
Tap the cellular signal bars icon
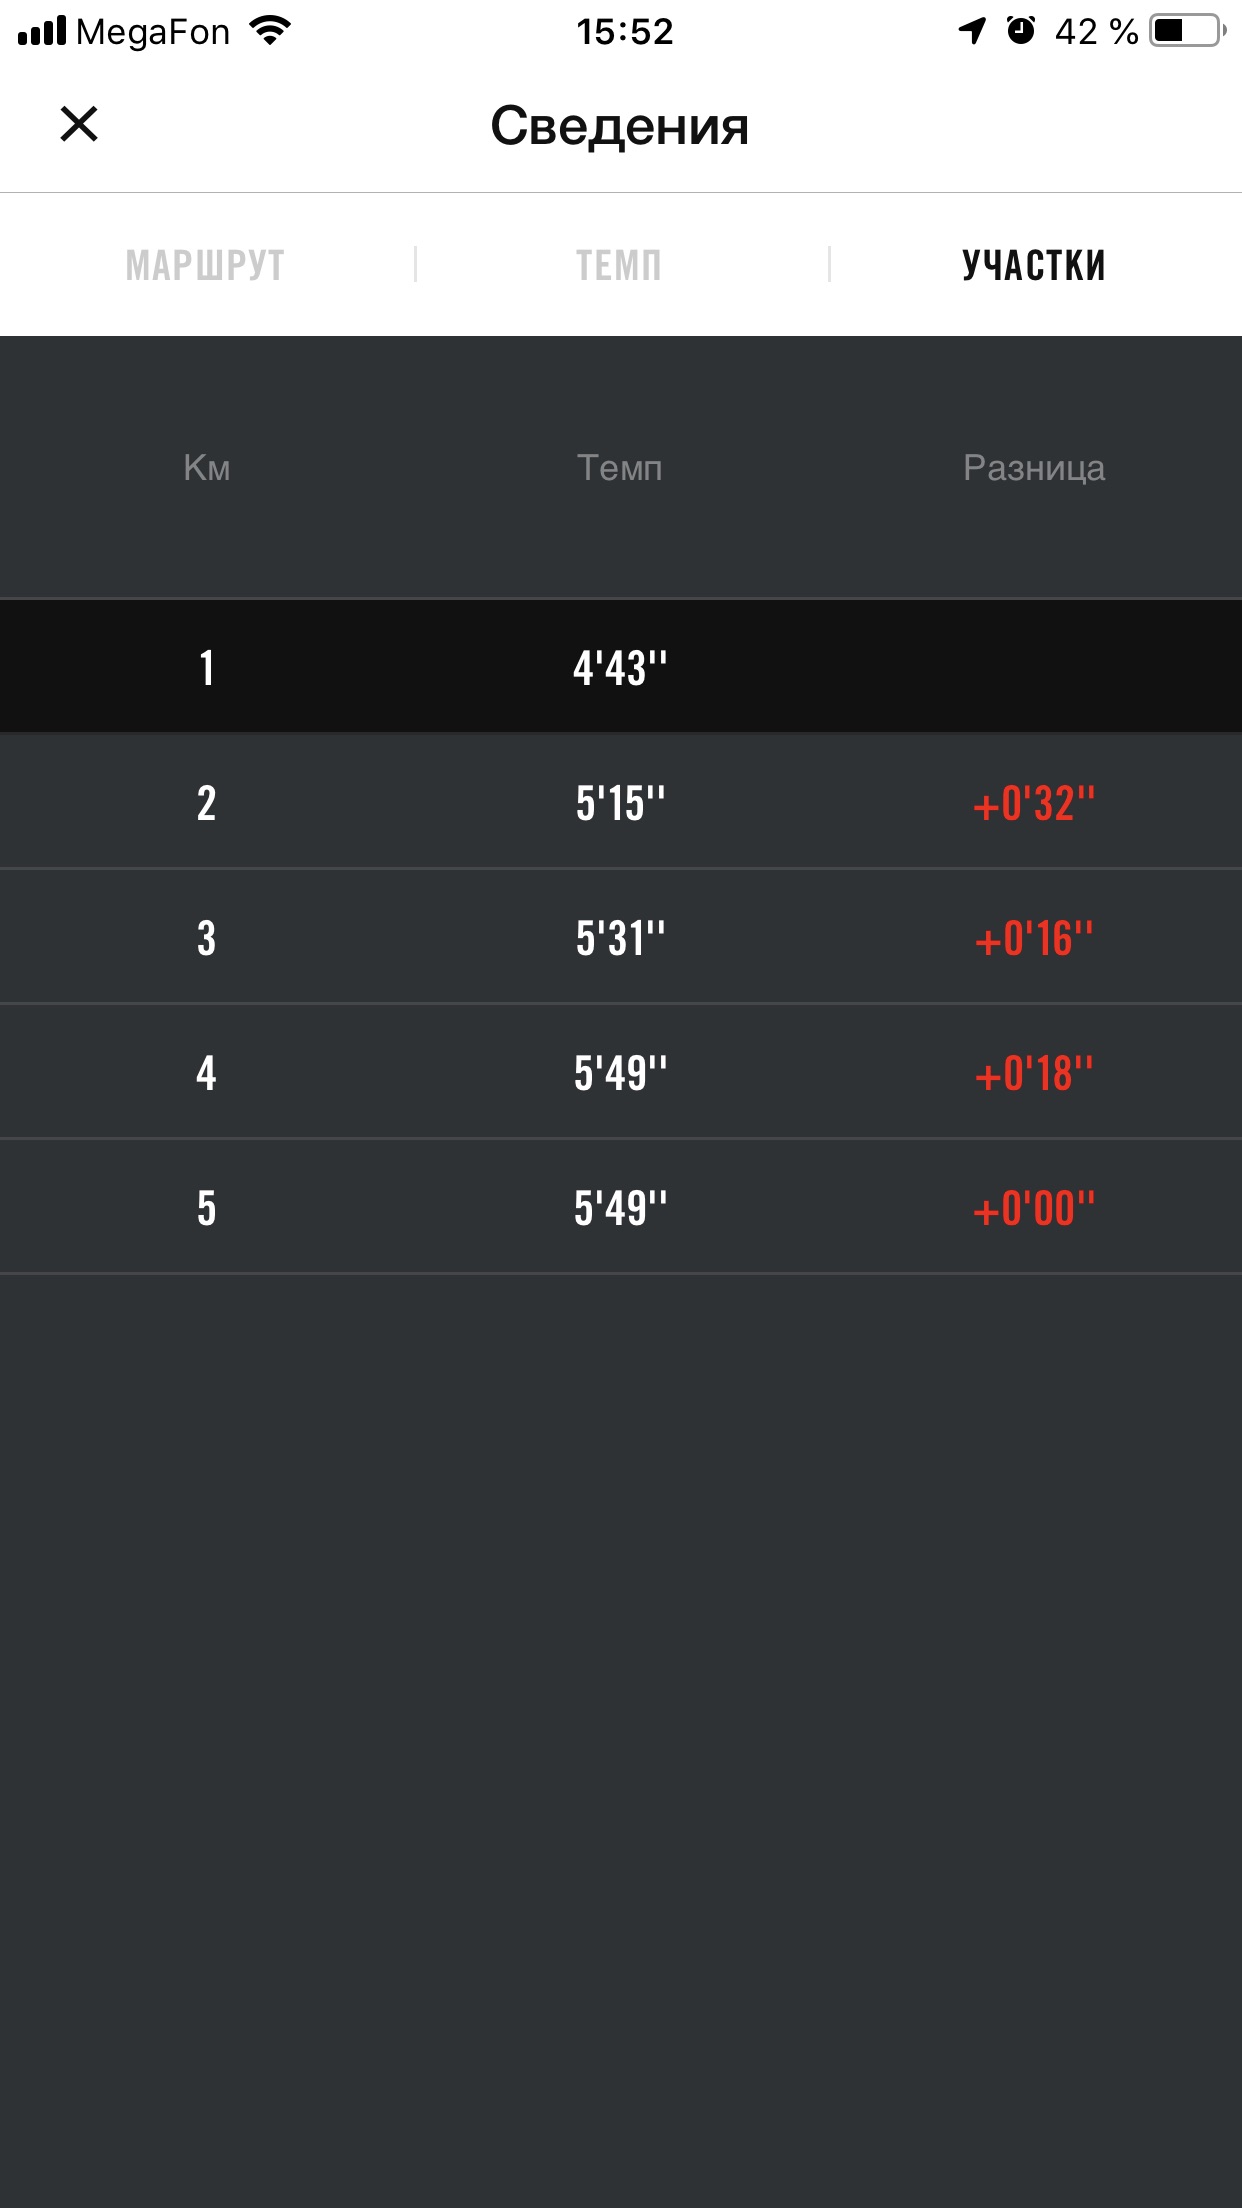[x=42, y=31]
